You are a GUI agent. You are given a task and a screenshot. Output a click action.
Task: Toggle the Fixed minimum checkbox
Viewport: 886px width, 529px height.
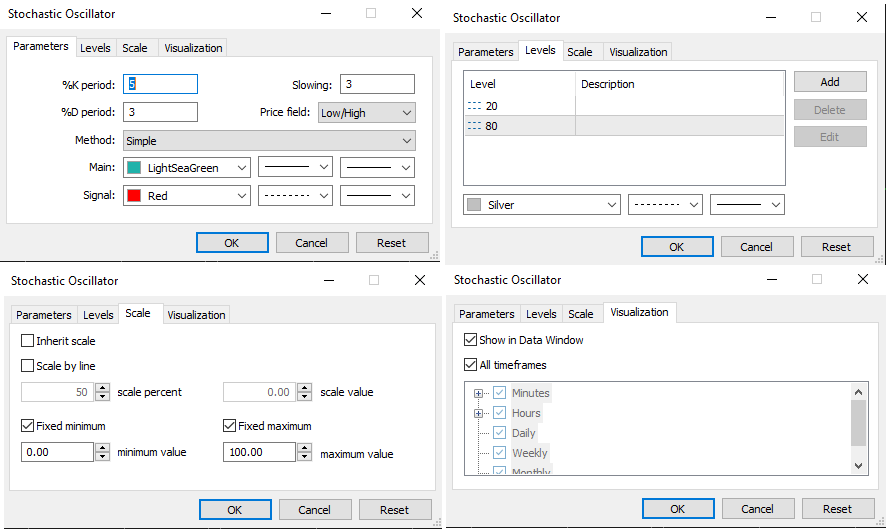click(x=28, y=426)
